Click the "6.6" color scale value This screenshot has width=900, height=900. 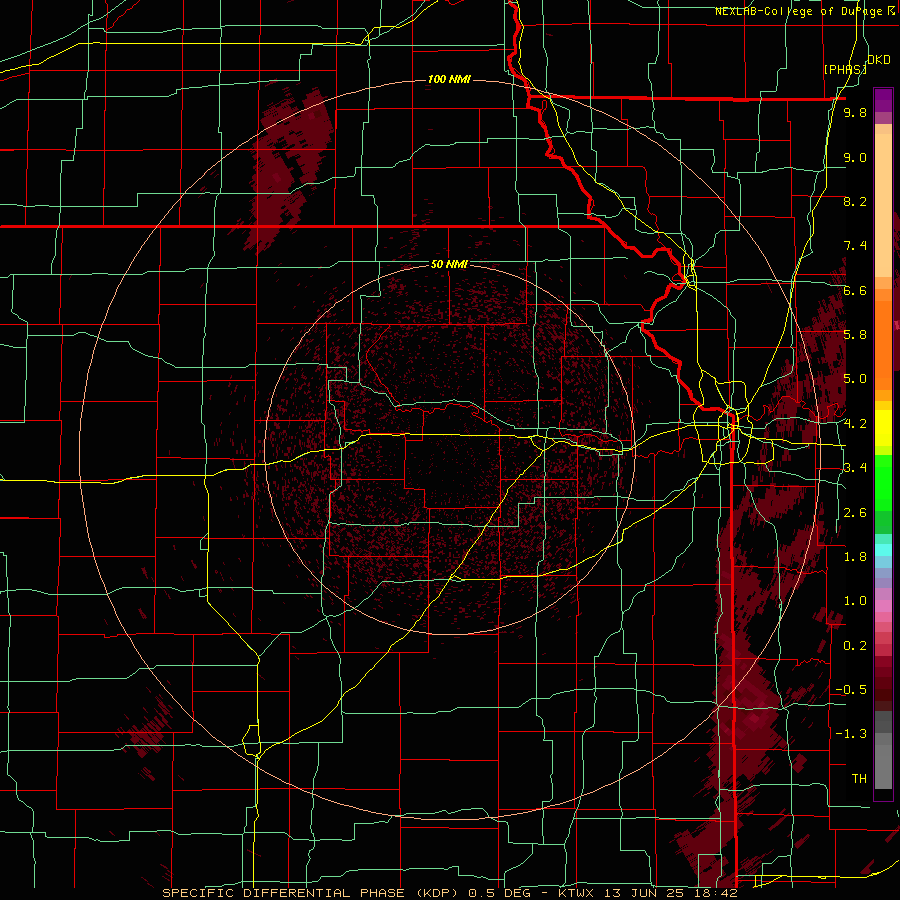(855, 290)
